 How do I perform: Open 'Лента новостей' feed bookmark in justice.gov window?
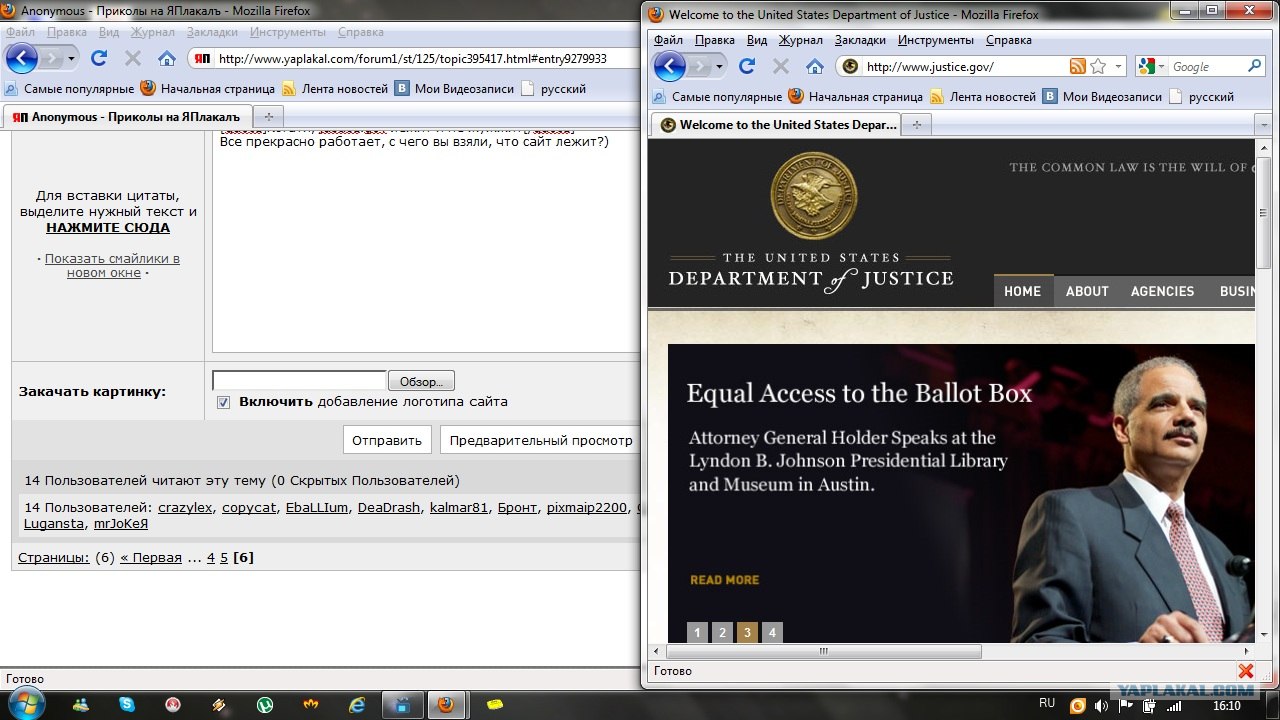pos(983,97)
